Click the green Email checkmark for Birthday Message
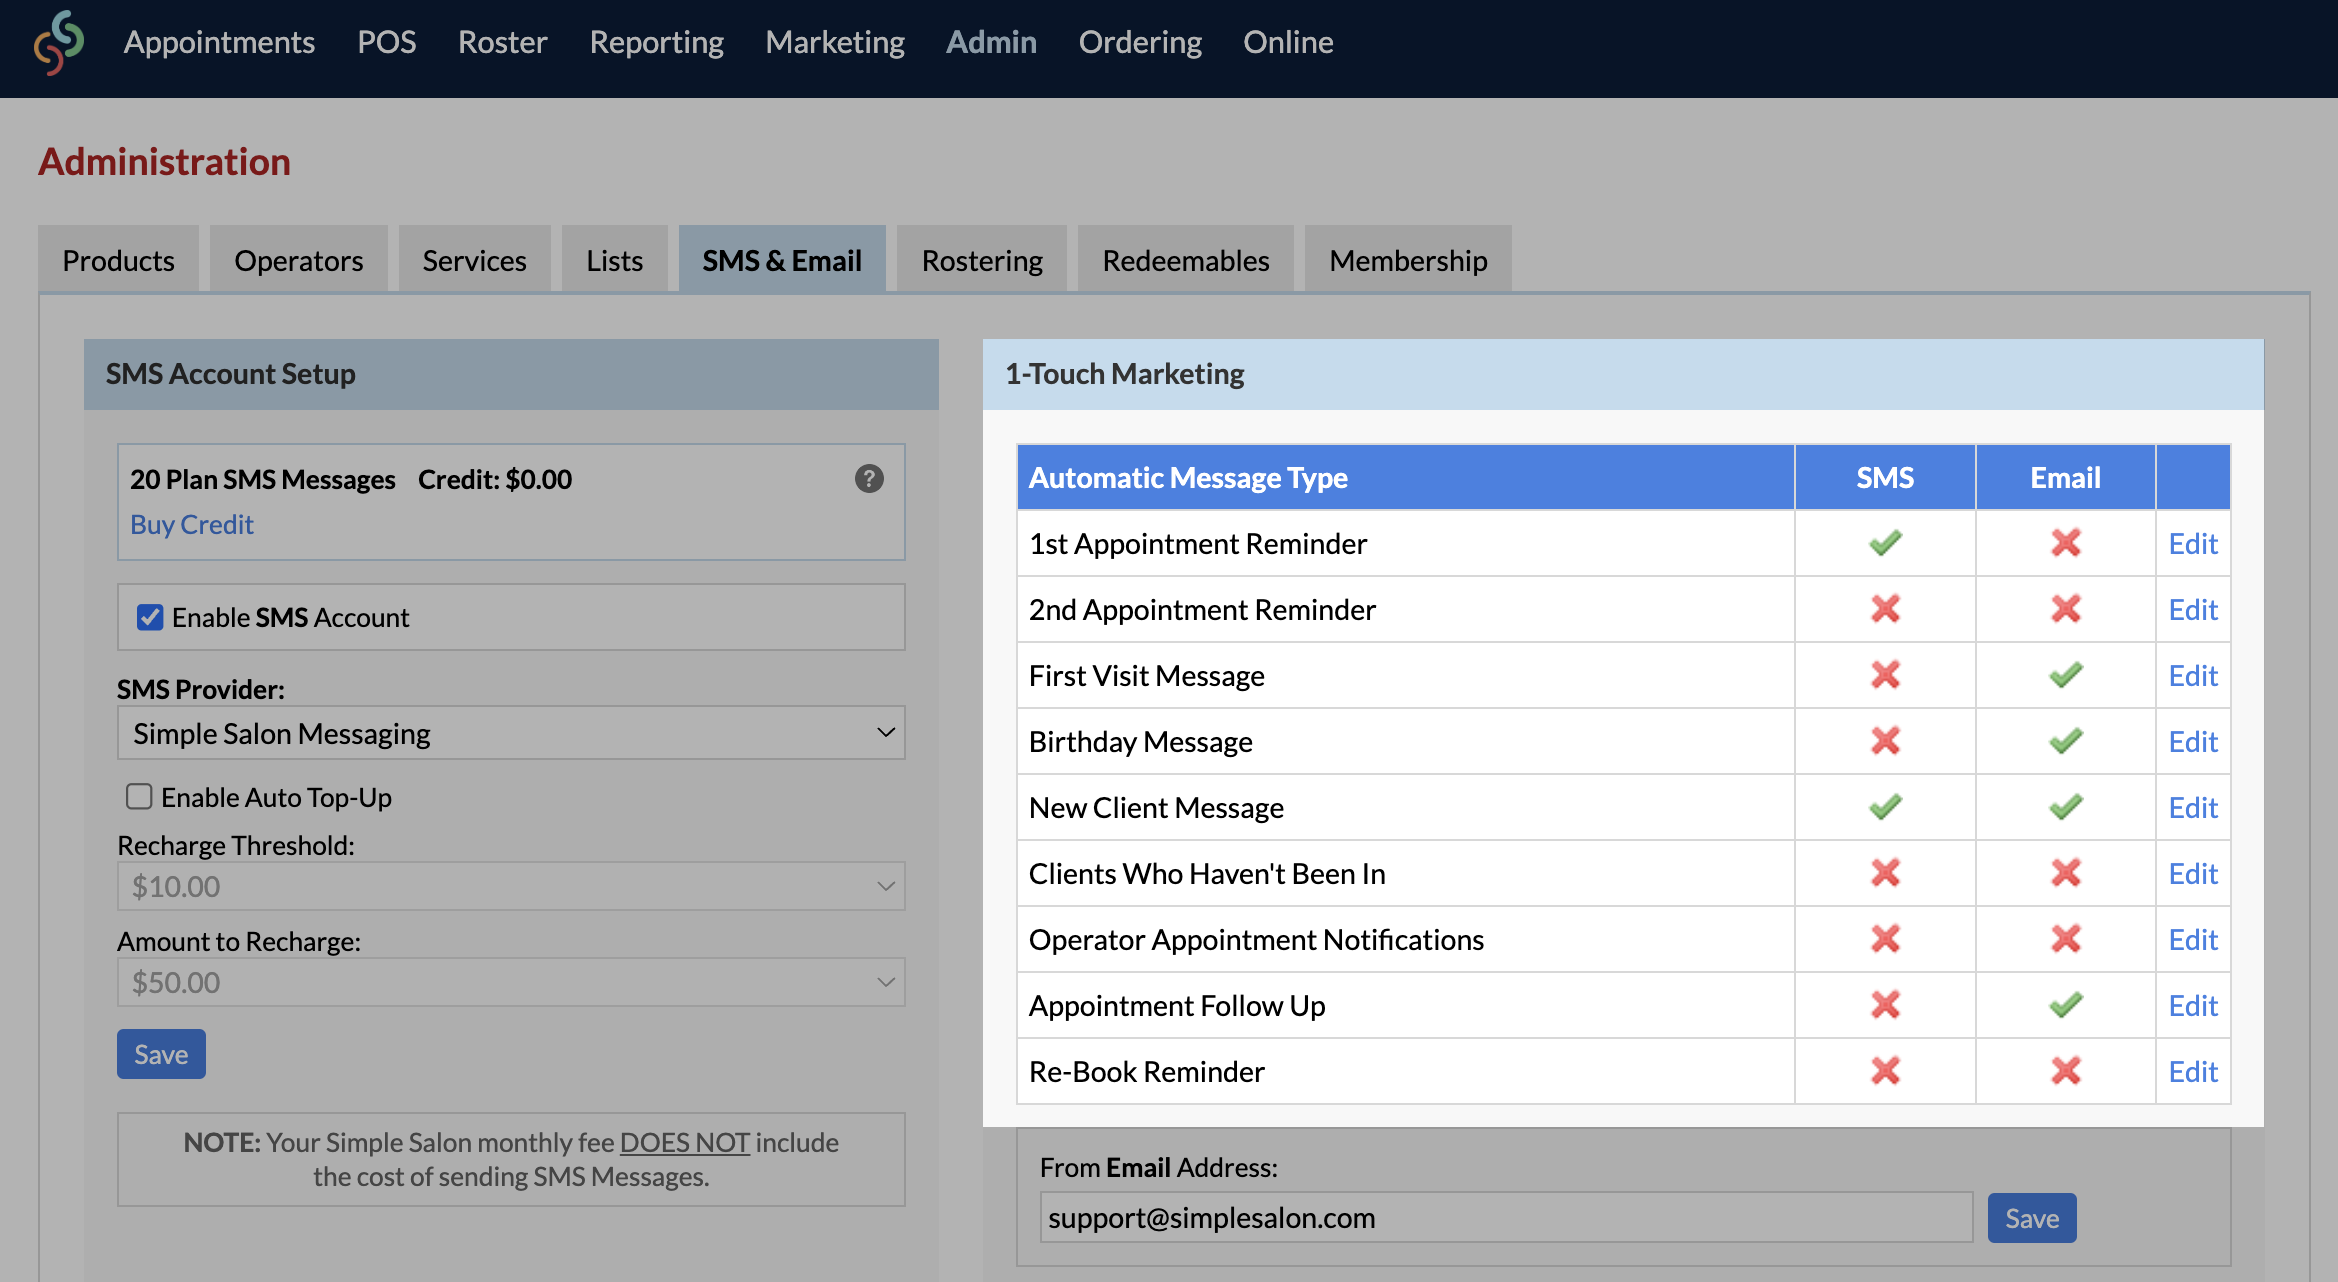 coord(2064,741)
